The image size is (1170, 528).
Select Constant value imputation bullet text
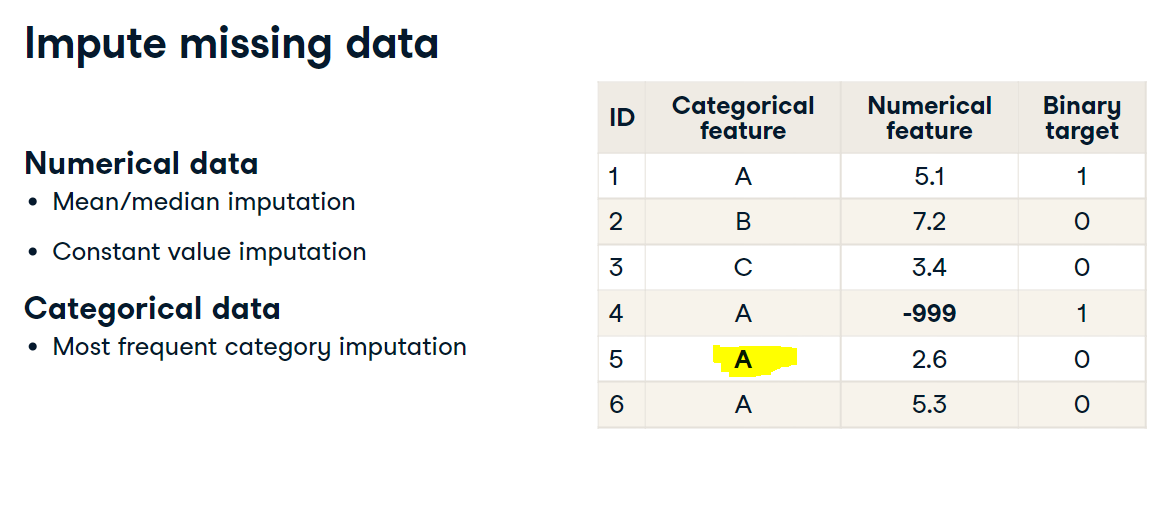tap(209, 252)
